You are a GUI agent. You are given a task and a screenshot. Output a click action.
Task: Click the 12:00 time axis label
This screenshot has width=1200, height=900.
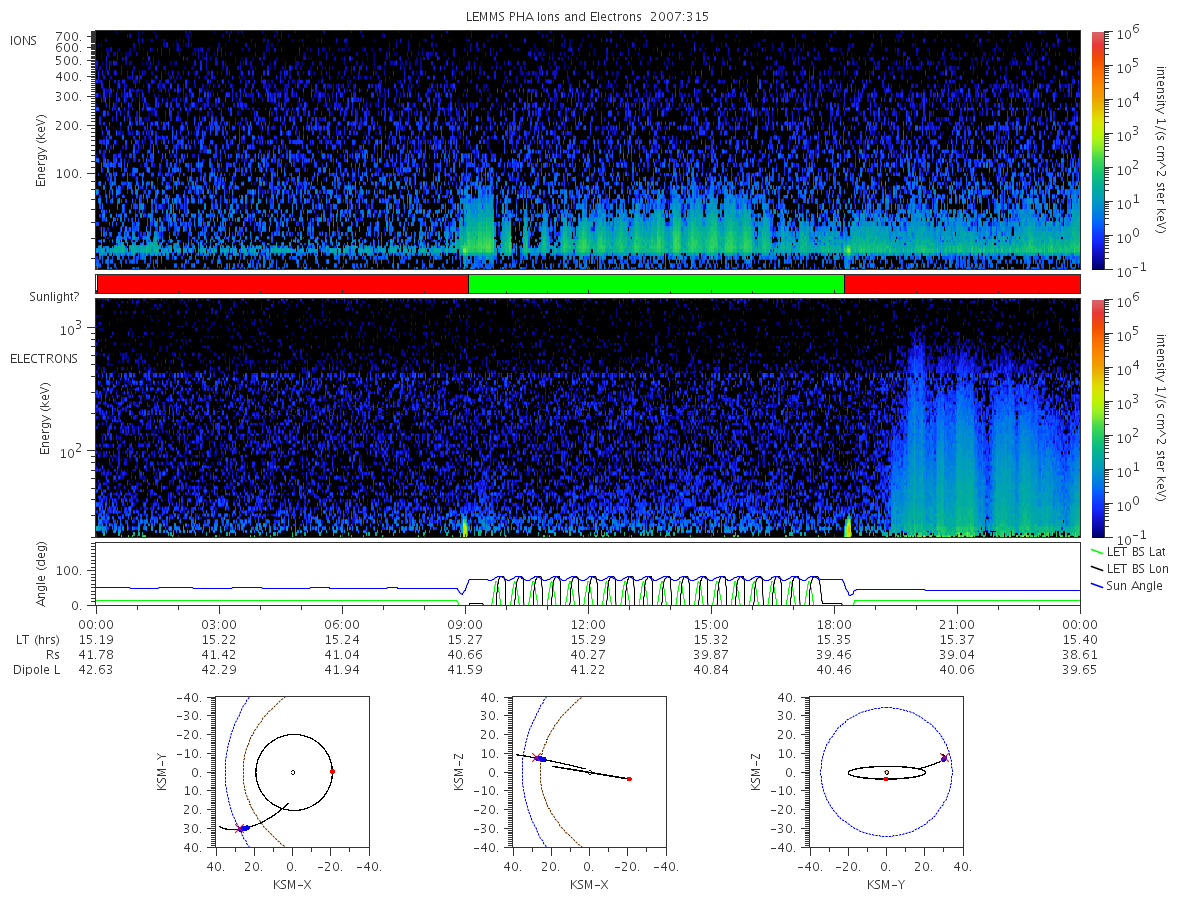(x=588, y=623)
